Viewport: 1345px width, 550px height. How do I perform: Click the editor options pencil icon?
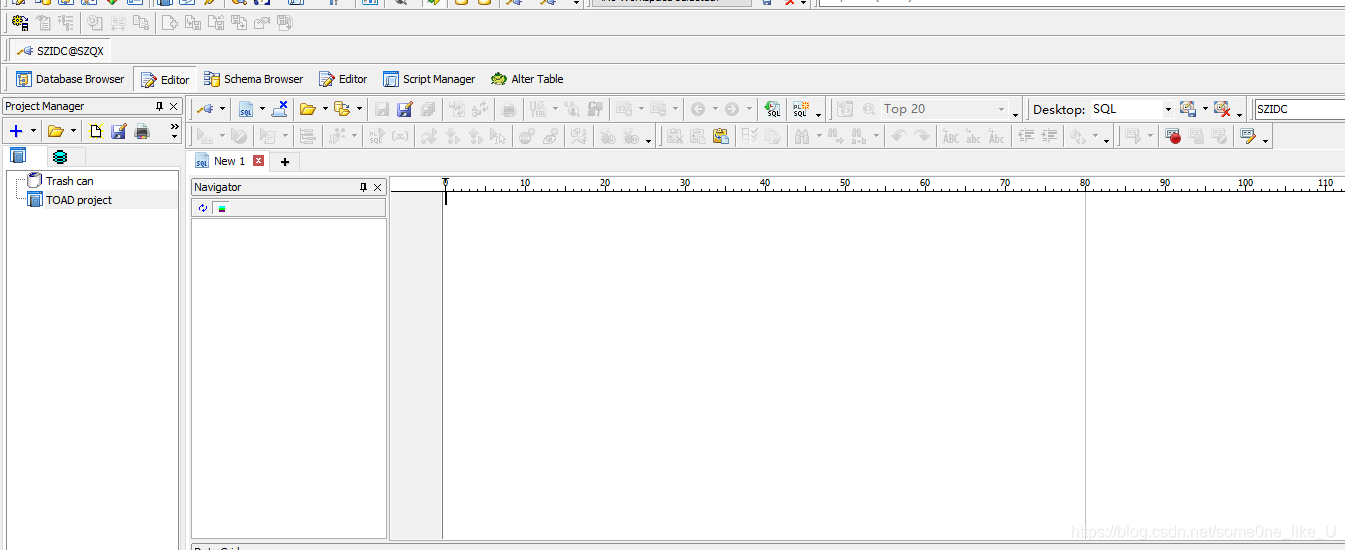click(1248, 137)
